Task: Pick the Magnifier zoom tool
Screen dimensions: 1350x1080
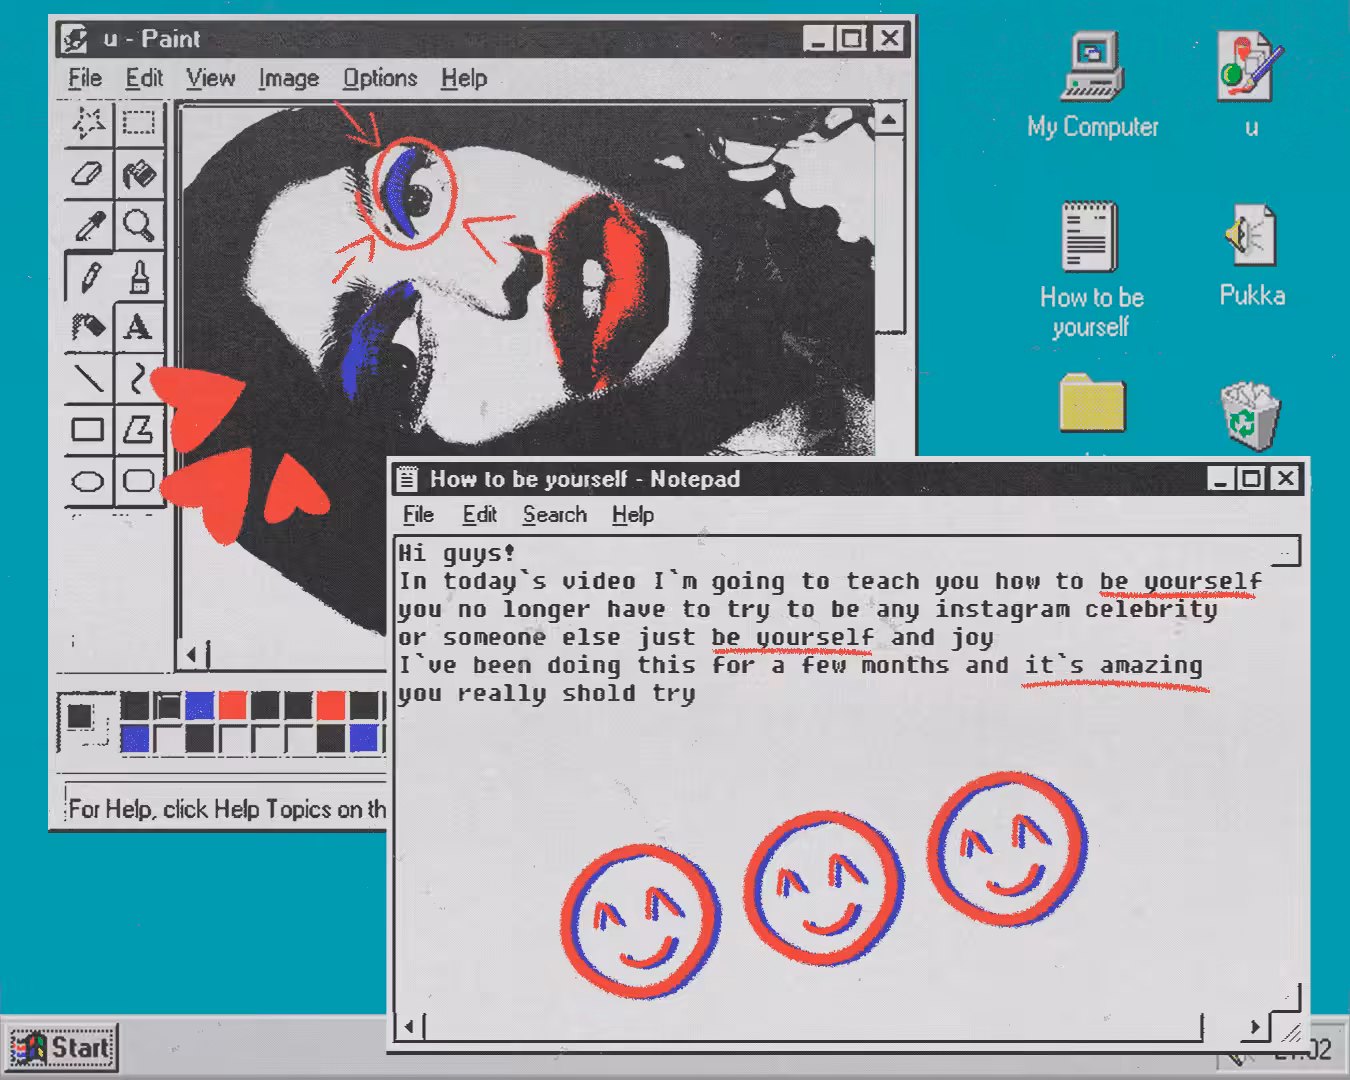Action: point(139,225)
